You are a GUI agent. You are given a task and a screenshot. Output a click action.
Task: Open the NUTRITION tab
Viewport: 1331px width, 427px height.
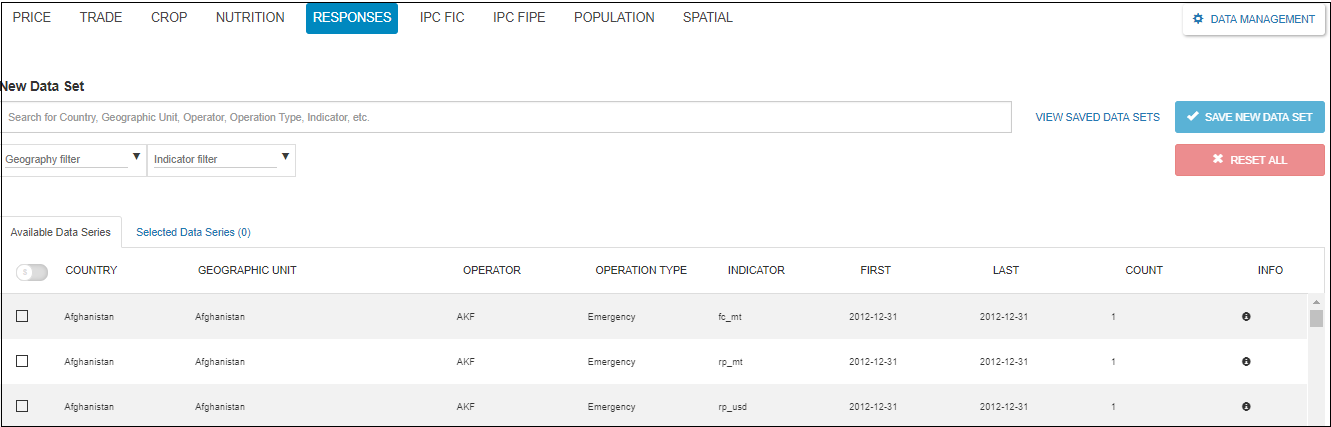(250, 18)
